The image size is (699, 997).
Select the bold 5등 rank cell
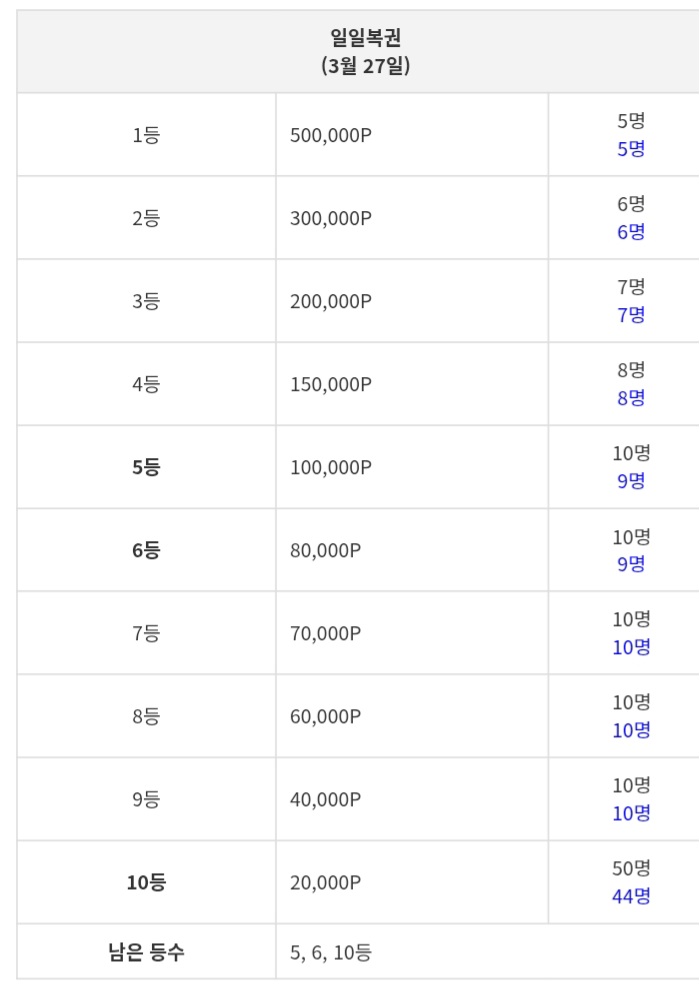146,467
